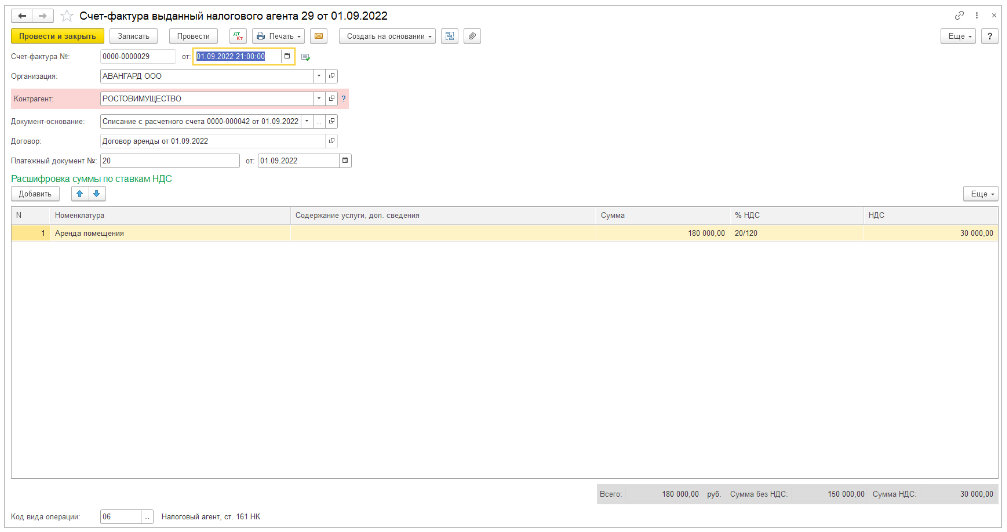
Task: Click row number 1 cell
Action: point(30,233)
